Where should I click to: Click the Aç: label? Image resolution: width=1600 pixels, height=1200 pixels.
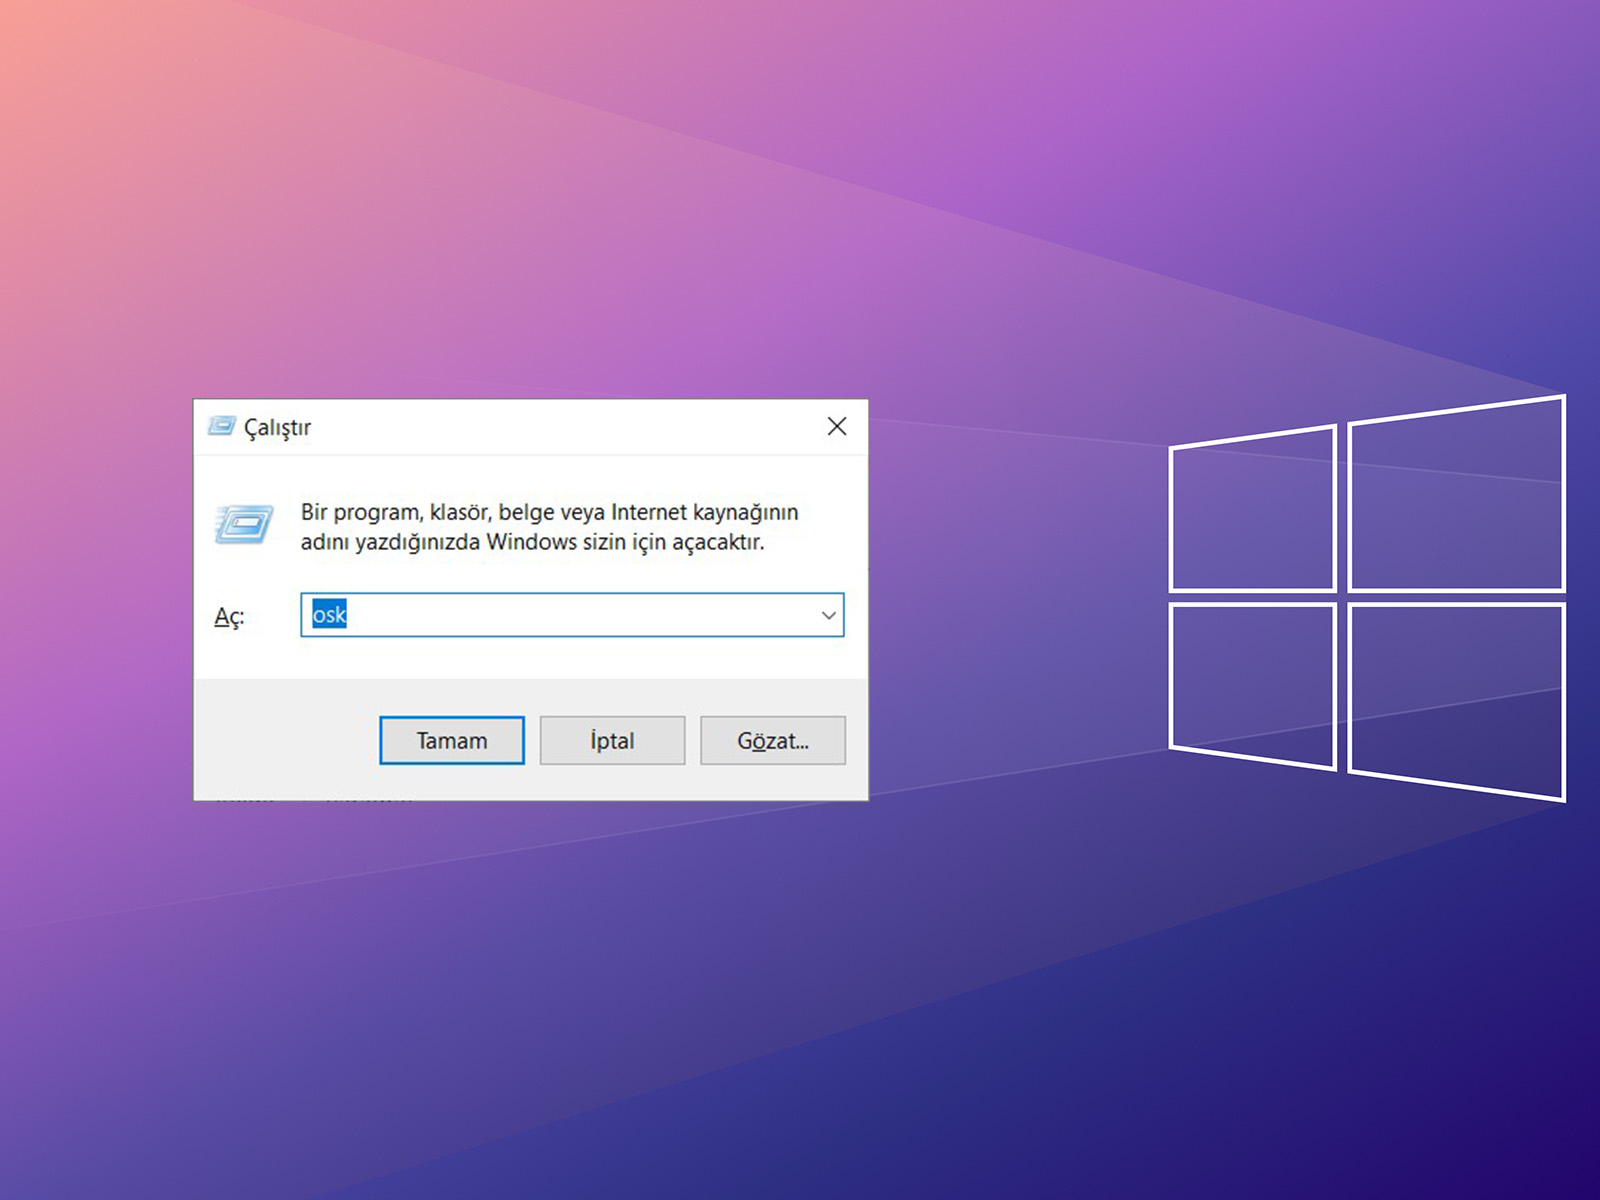[x=229, y=617]
